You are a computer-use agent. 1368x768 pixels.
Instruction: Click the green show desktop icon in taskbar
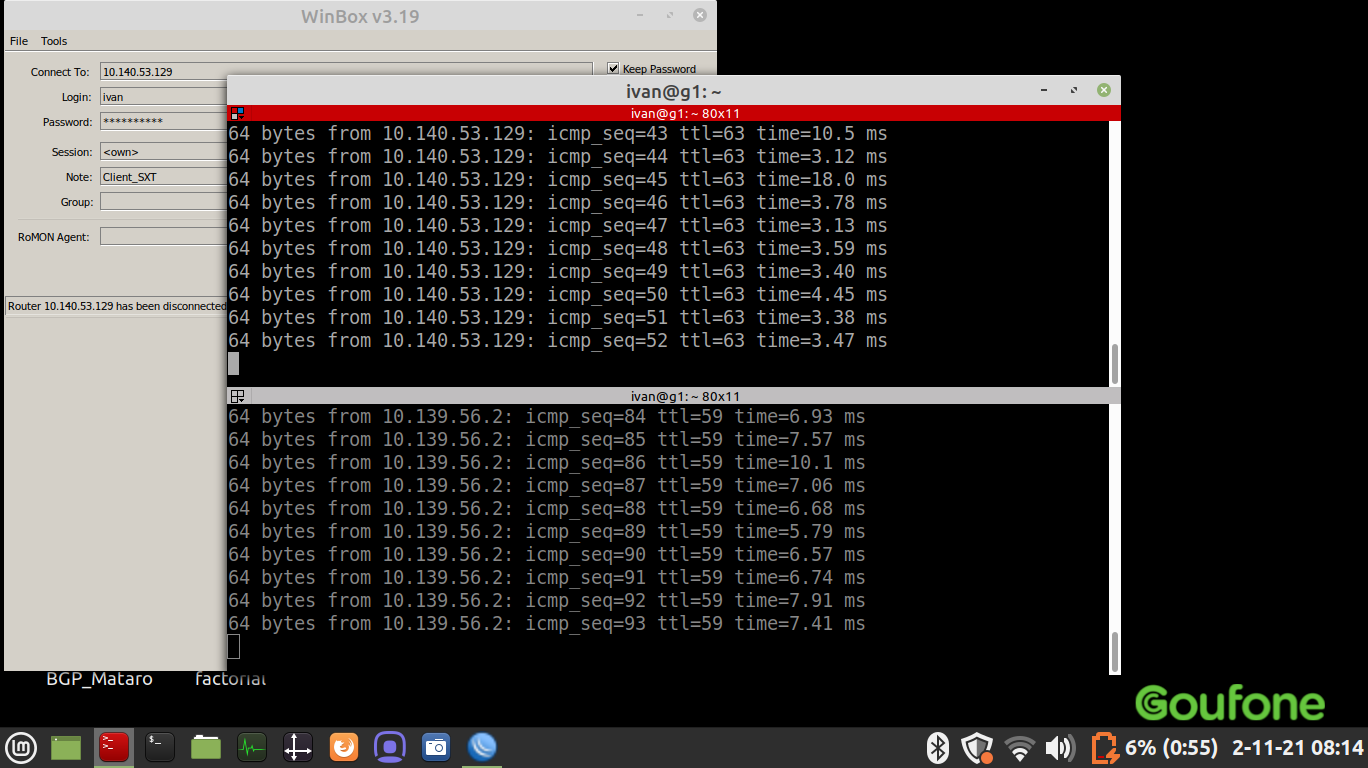pyautogui.click(x=66, y=747)
